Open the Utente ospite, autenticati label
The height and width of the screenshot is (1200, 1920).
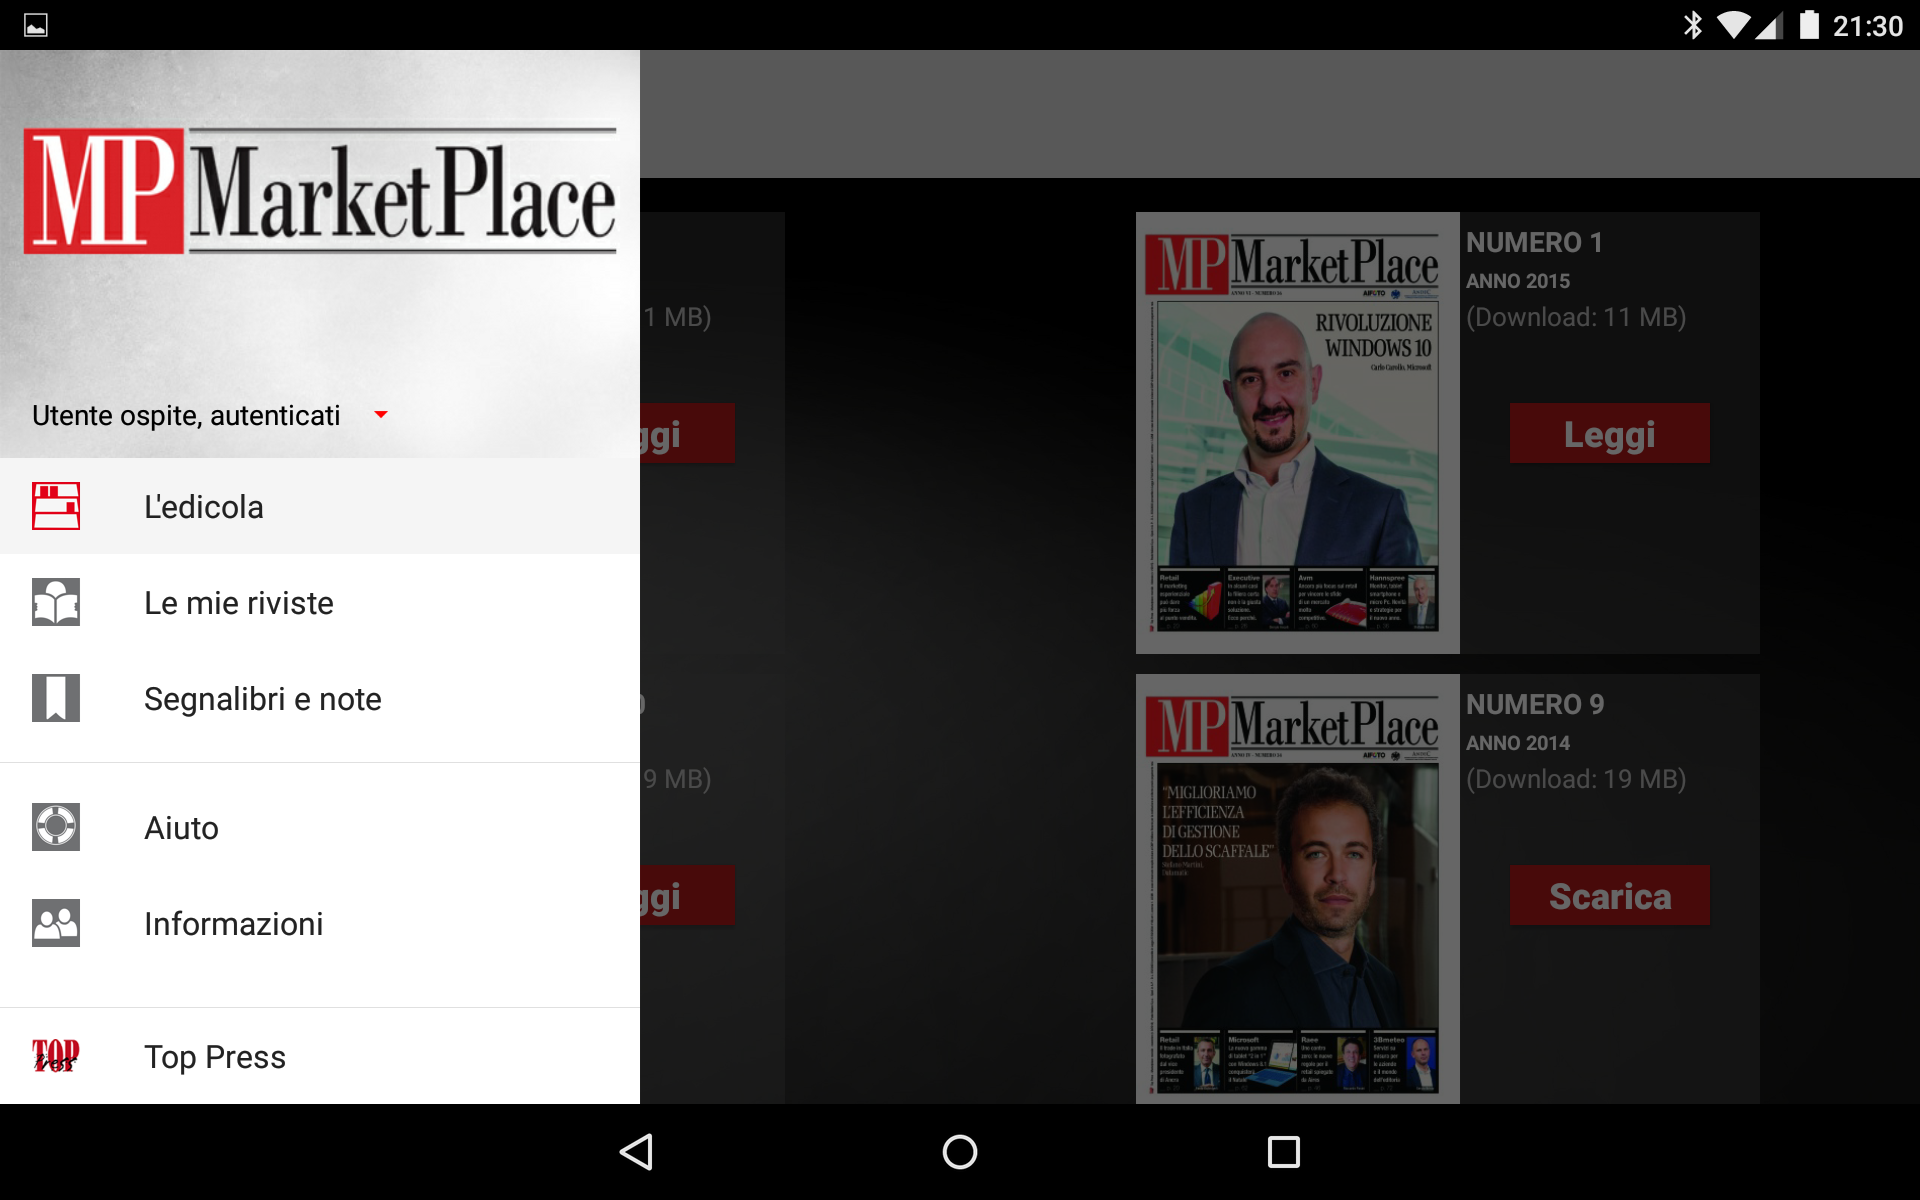(186, 415)
